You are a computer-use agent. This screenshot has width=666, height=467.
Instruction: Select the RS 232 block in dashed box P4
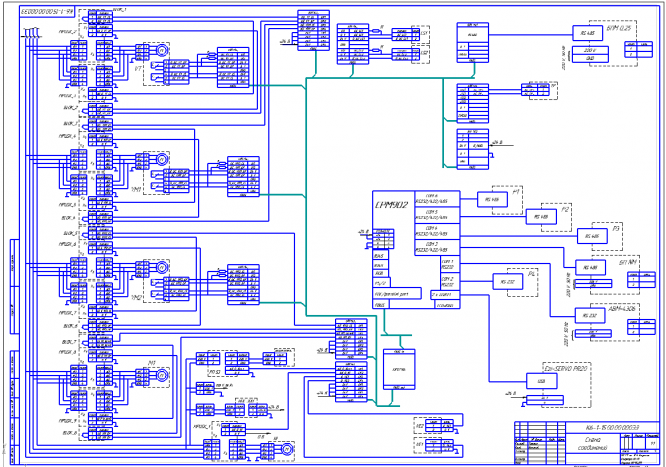(x=508, y=282)
